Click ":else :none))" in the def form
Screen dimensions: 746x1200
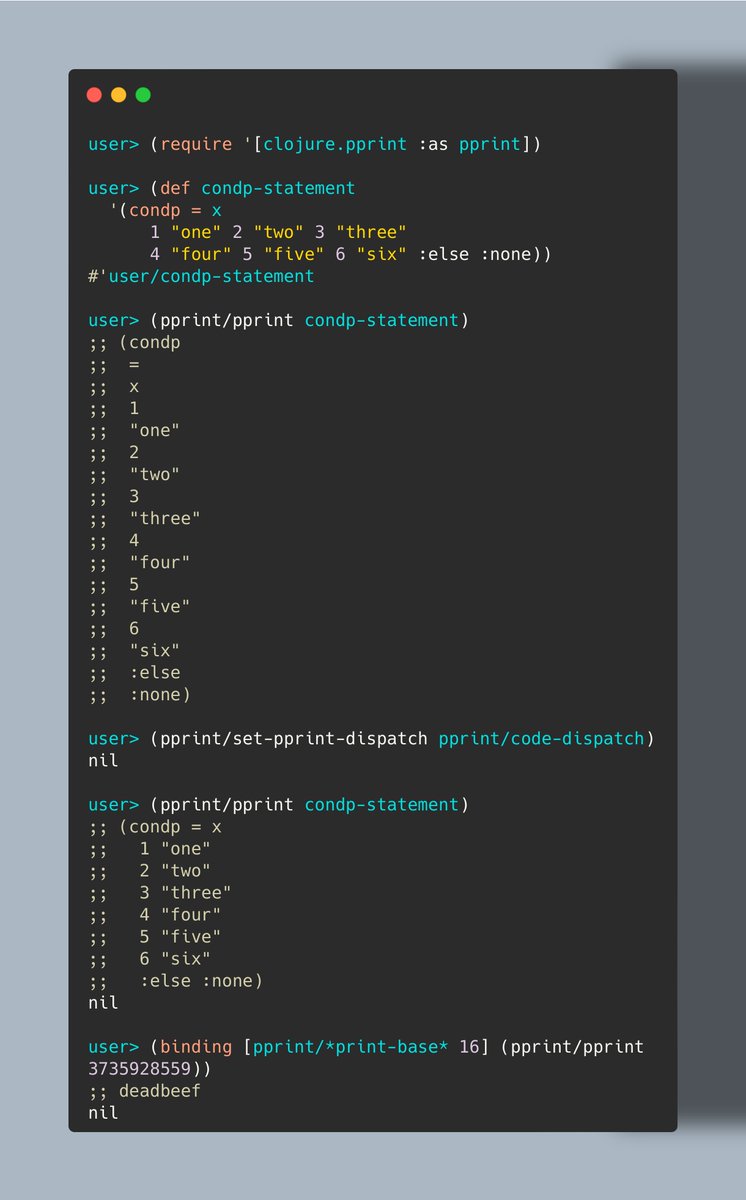click(x=485, y=254)
